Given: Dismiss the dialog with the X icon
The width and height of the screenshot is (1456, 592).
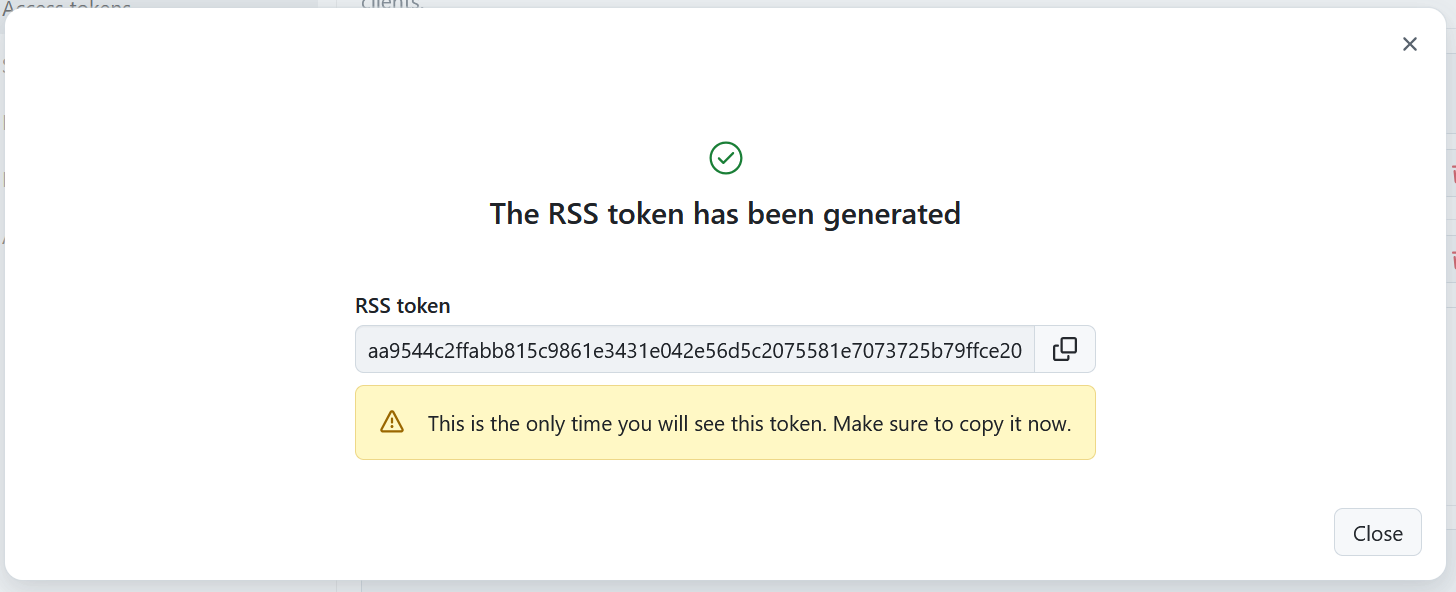Looking at the screenshot, I should click(x=1410, y=44).
